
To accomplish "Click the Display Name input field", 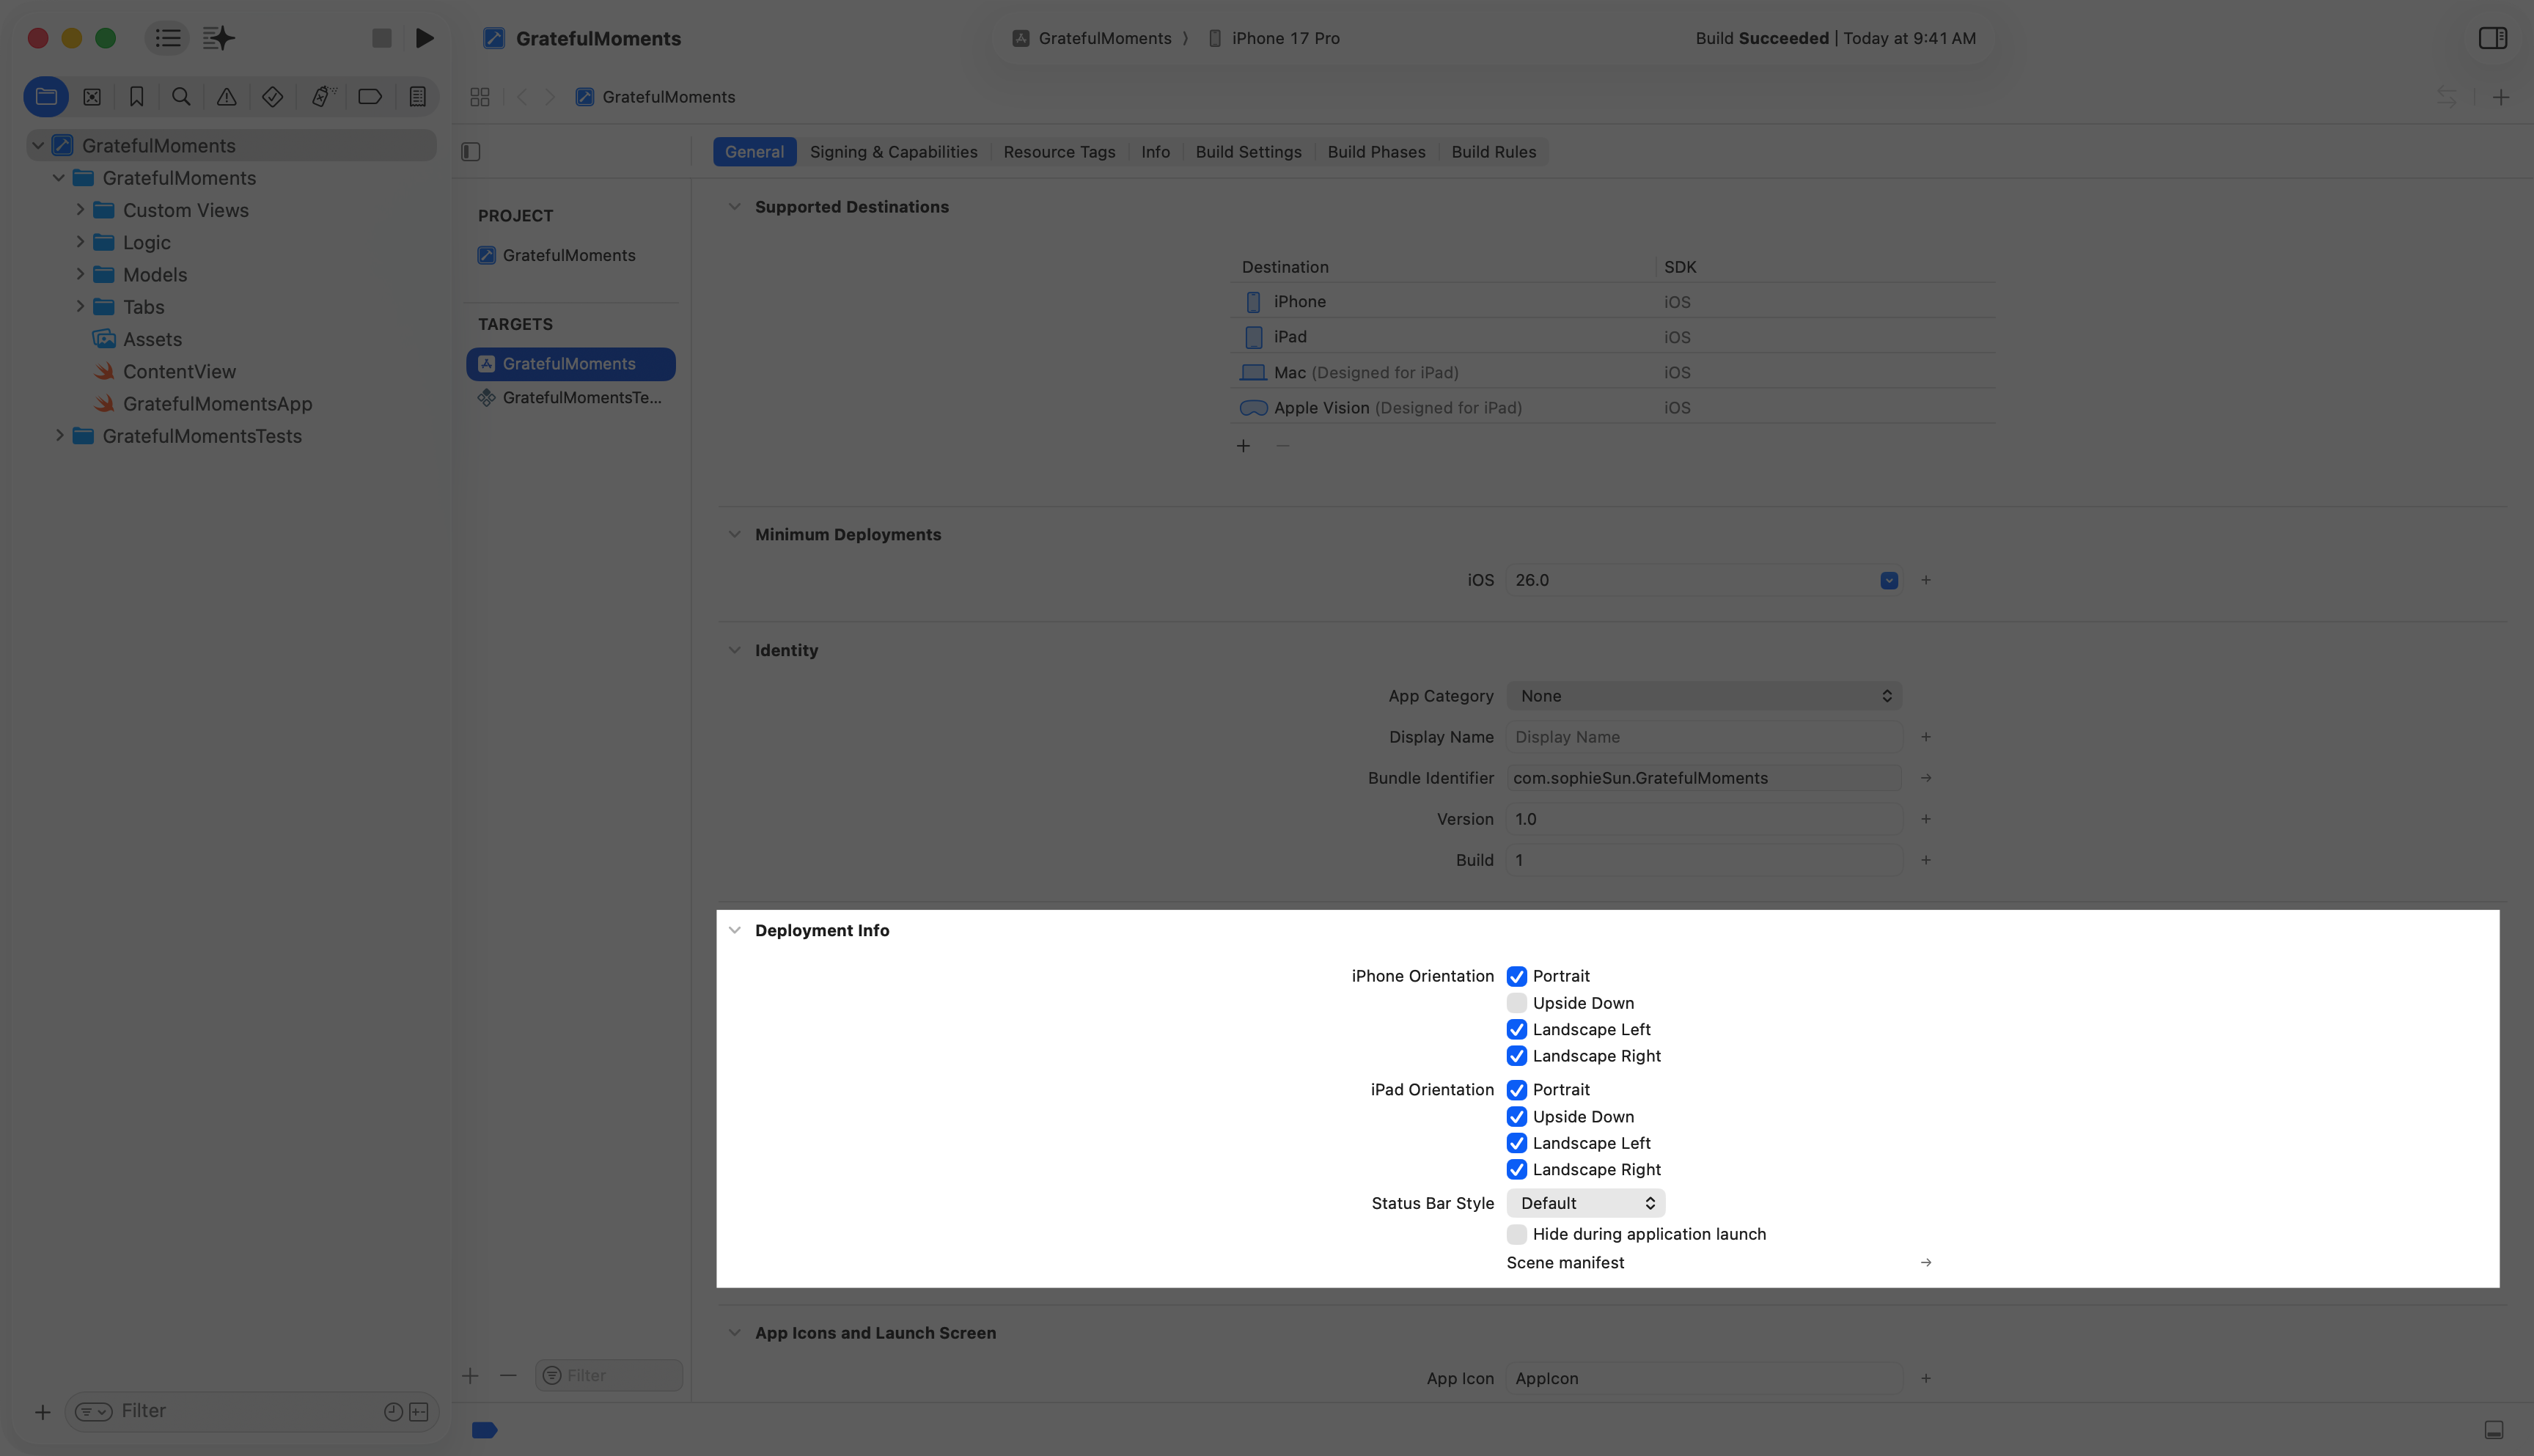I will pos(1704,737).
